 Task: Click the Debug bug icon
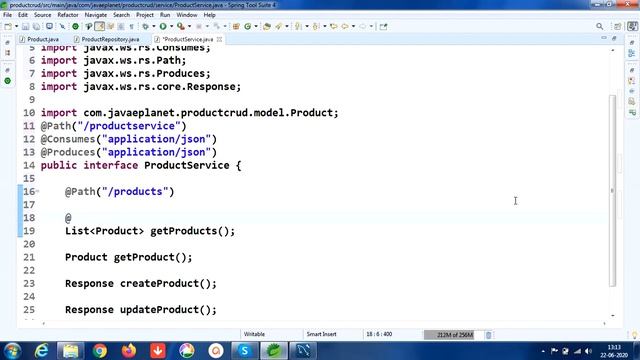pyautogui.click(x=145, y=27)
